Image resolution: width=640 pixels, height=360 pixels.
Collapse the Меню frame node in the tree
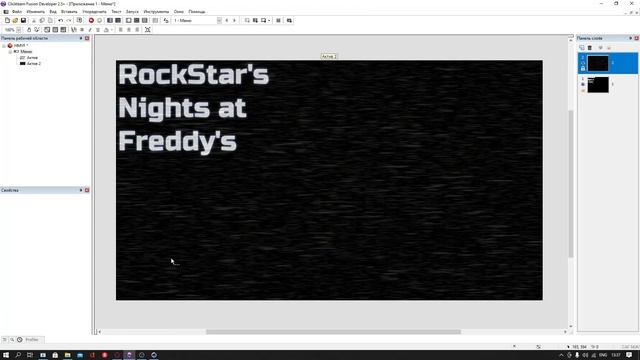pos(10,52)
